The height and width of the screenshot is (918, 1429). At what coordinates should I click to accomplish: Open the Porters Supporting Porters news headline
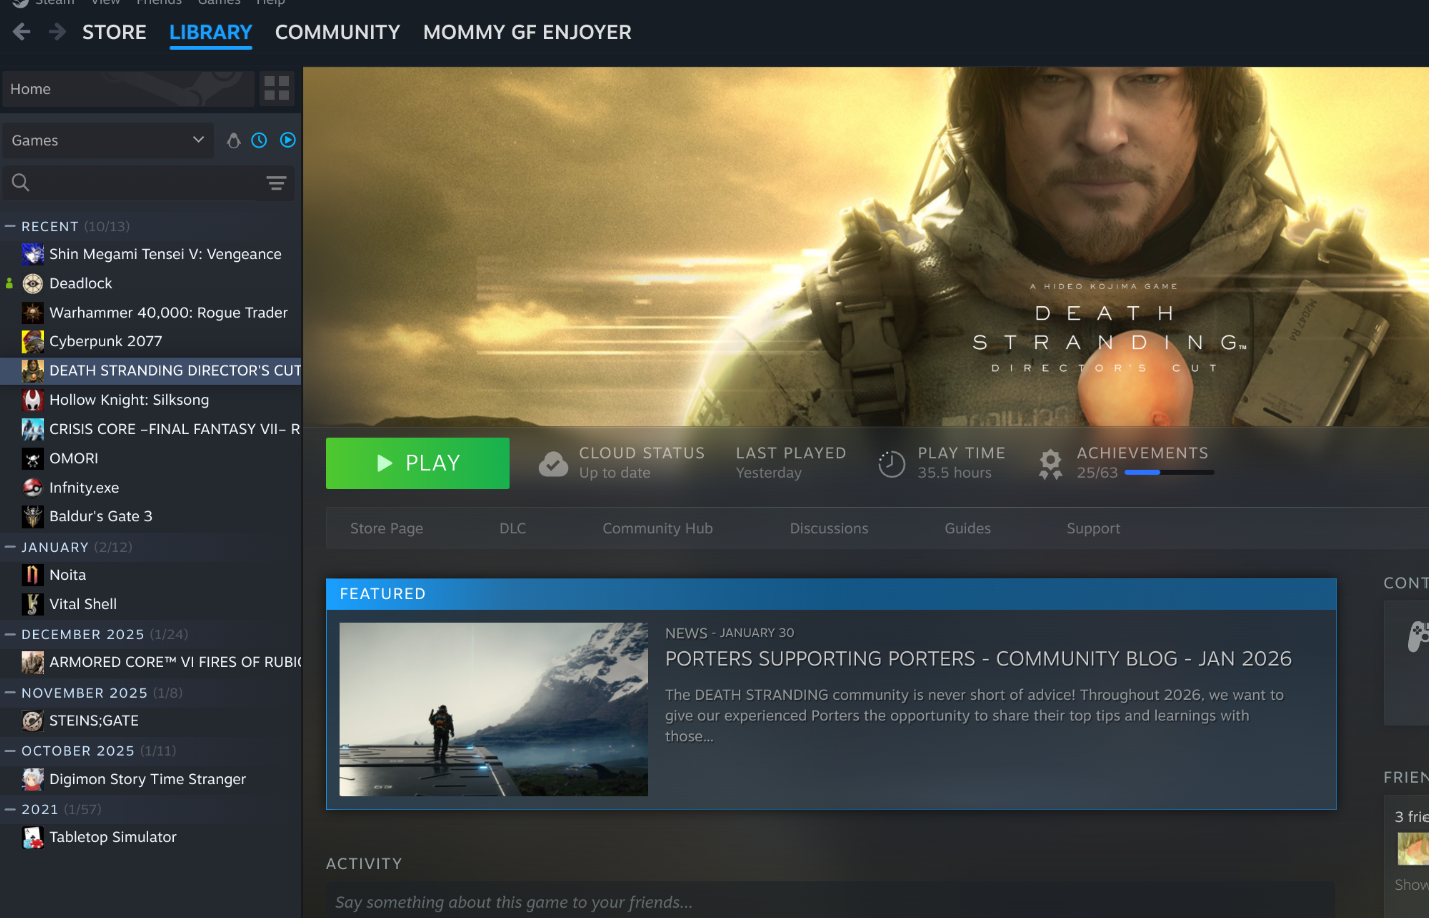(978, 659)
